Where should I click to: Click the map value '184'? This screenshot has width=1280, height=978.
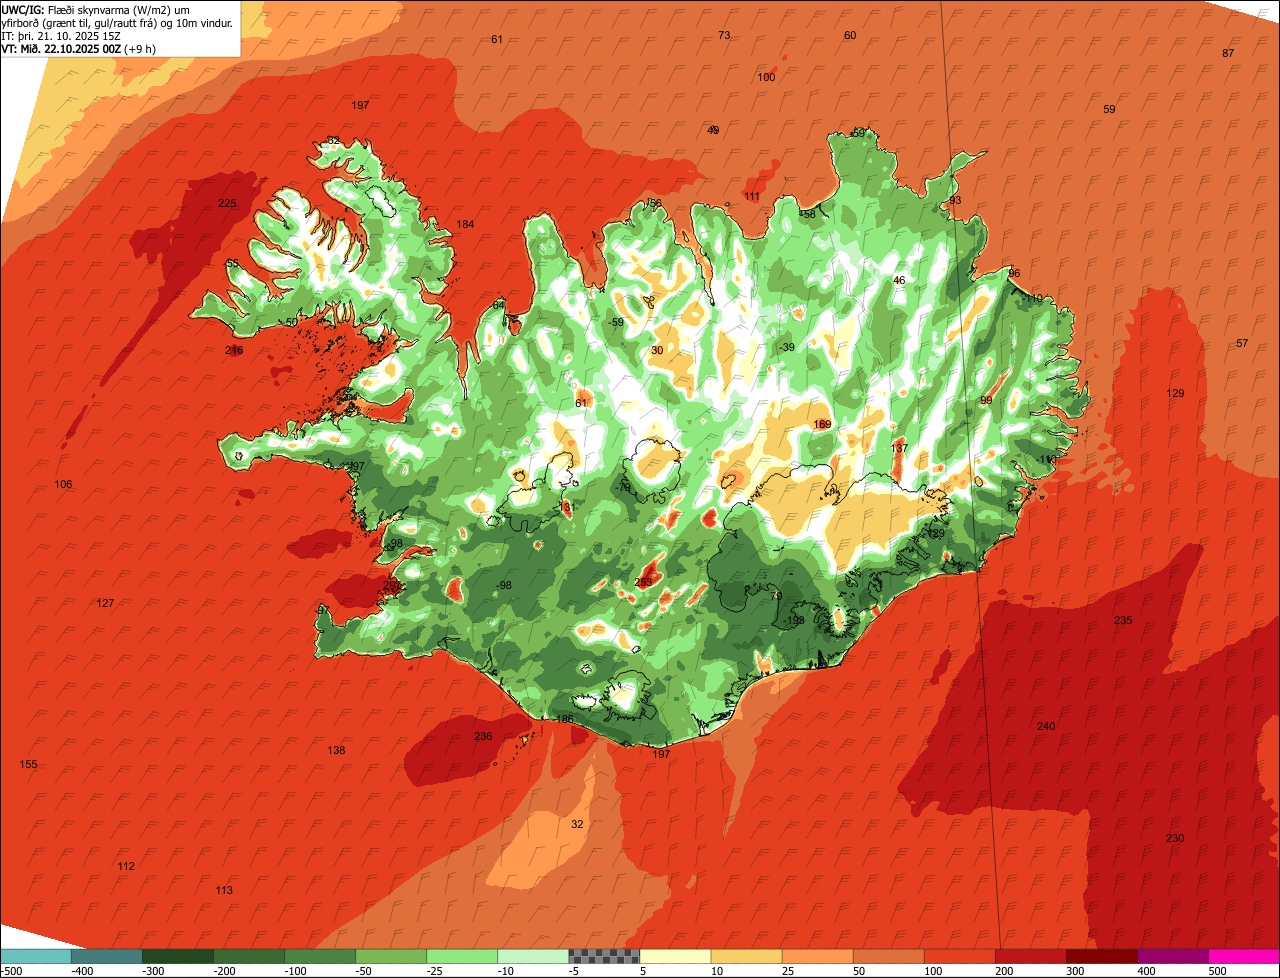pyautogui.click(x=465, y=224)
